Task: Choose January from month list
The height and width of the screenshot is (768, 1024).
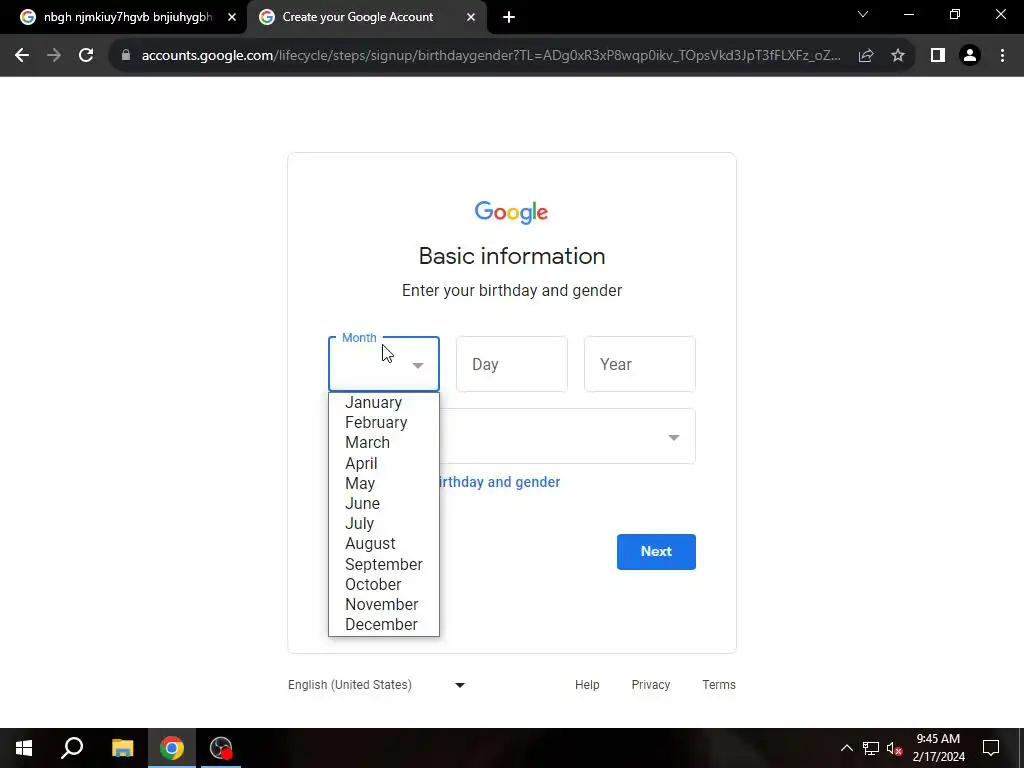Action: 384,402
